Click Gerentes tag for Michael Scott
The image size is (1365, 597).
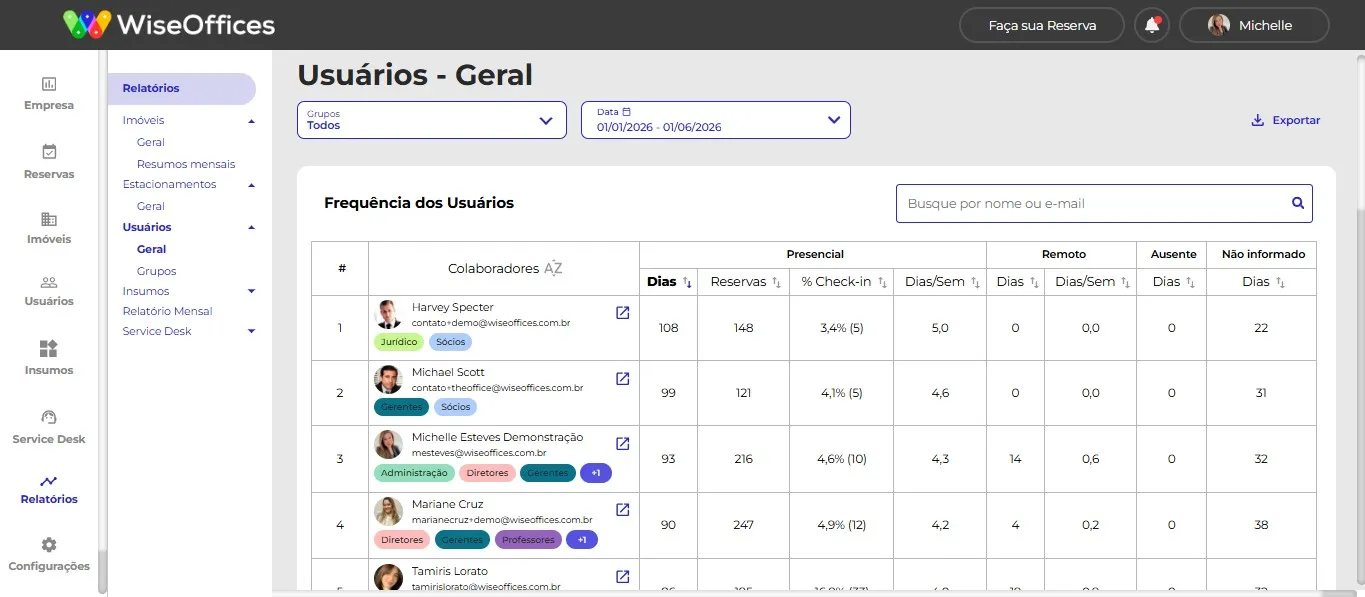click(401, 407)
